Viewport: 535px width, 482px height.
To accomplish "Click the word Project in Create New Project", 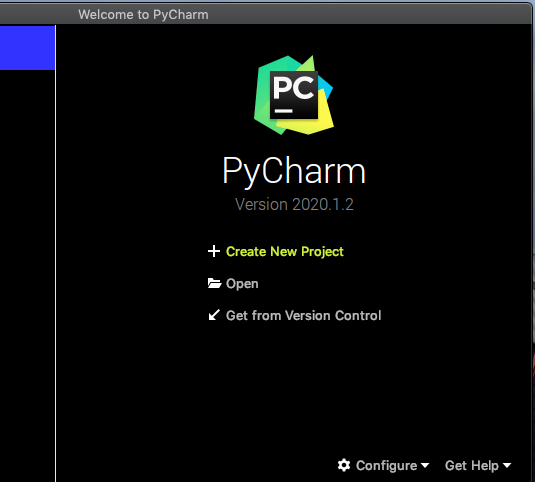I will (322, 252).
